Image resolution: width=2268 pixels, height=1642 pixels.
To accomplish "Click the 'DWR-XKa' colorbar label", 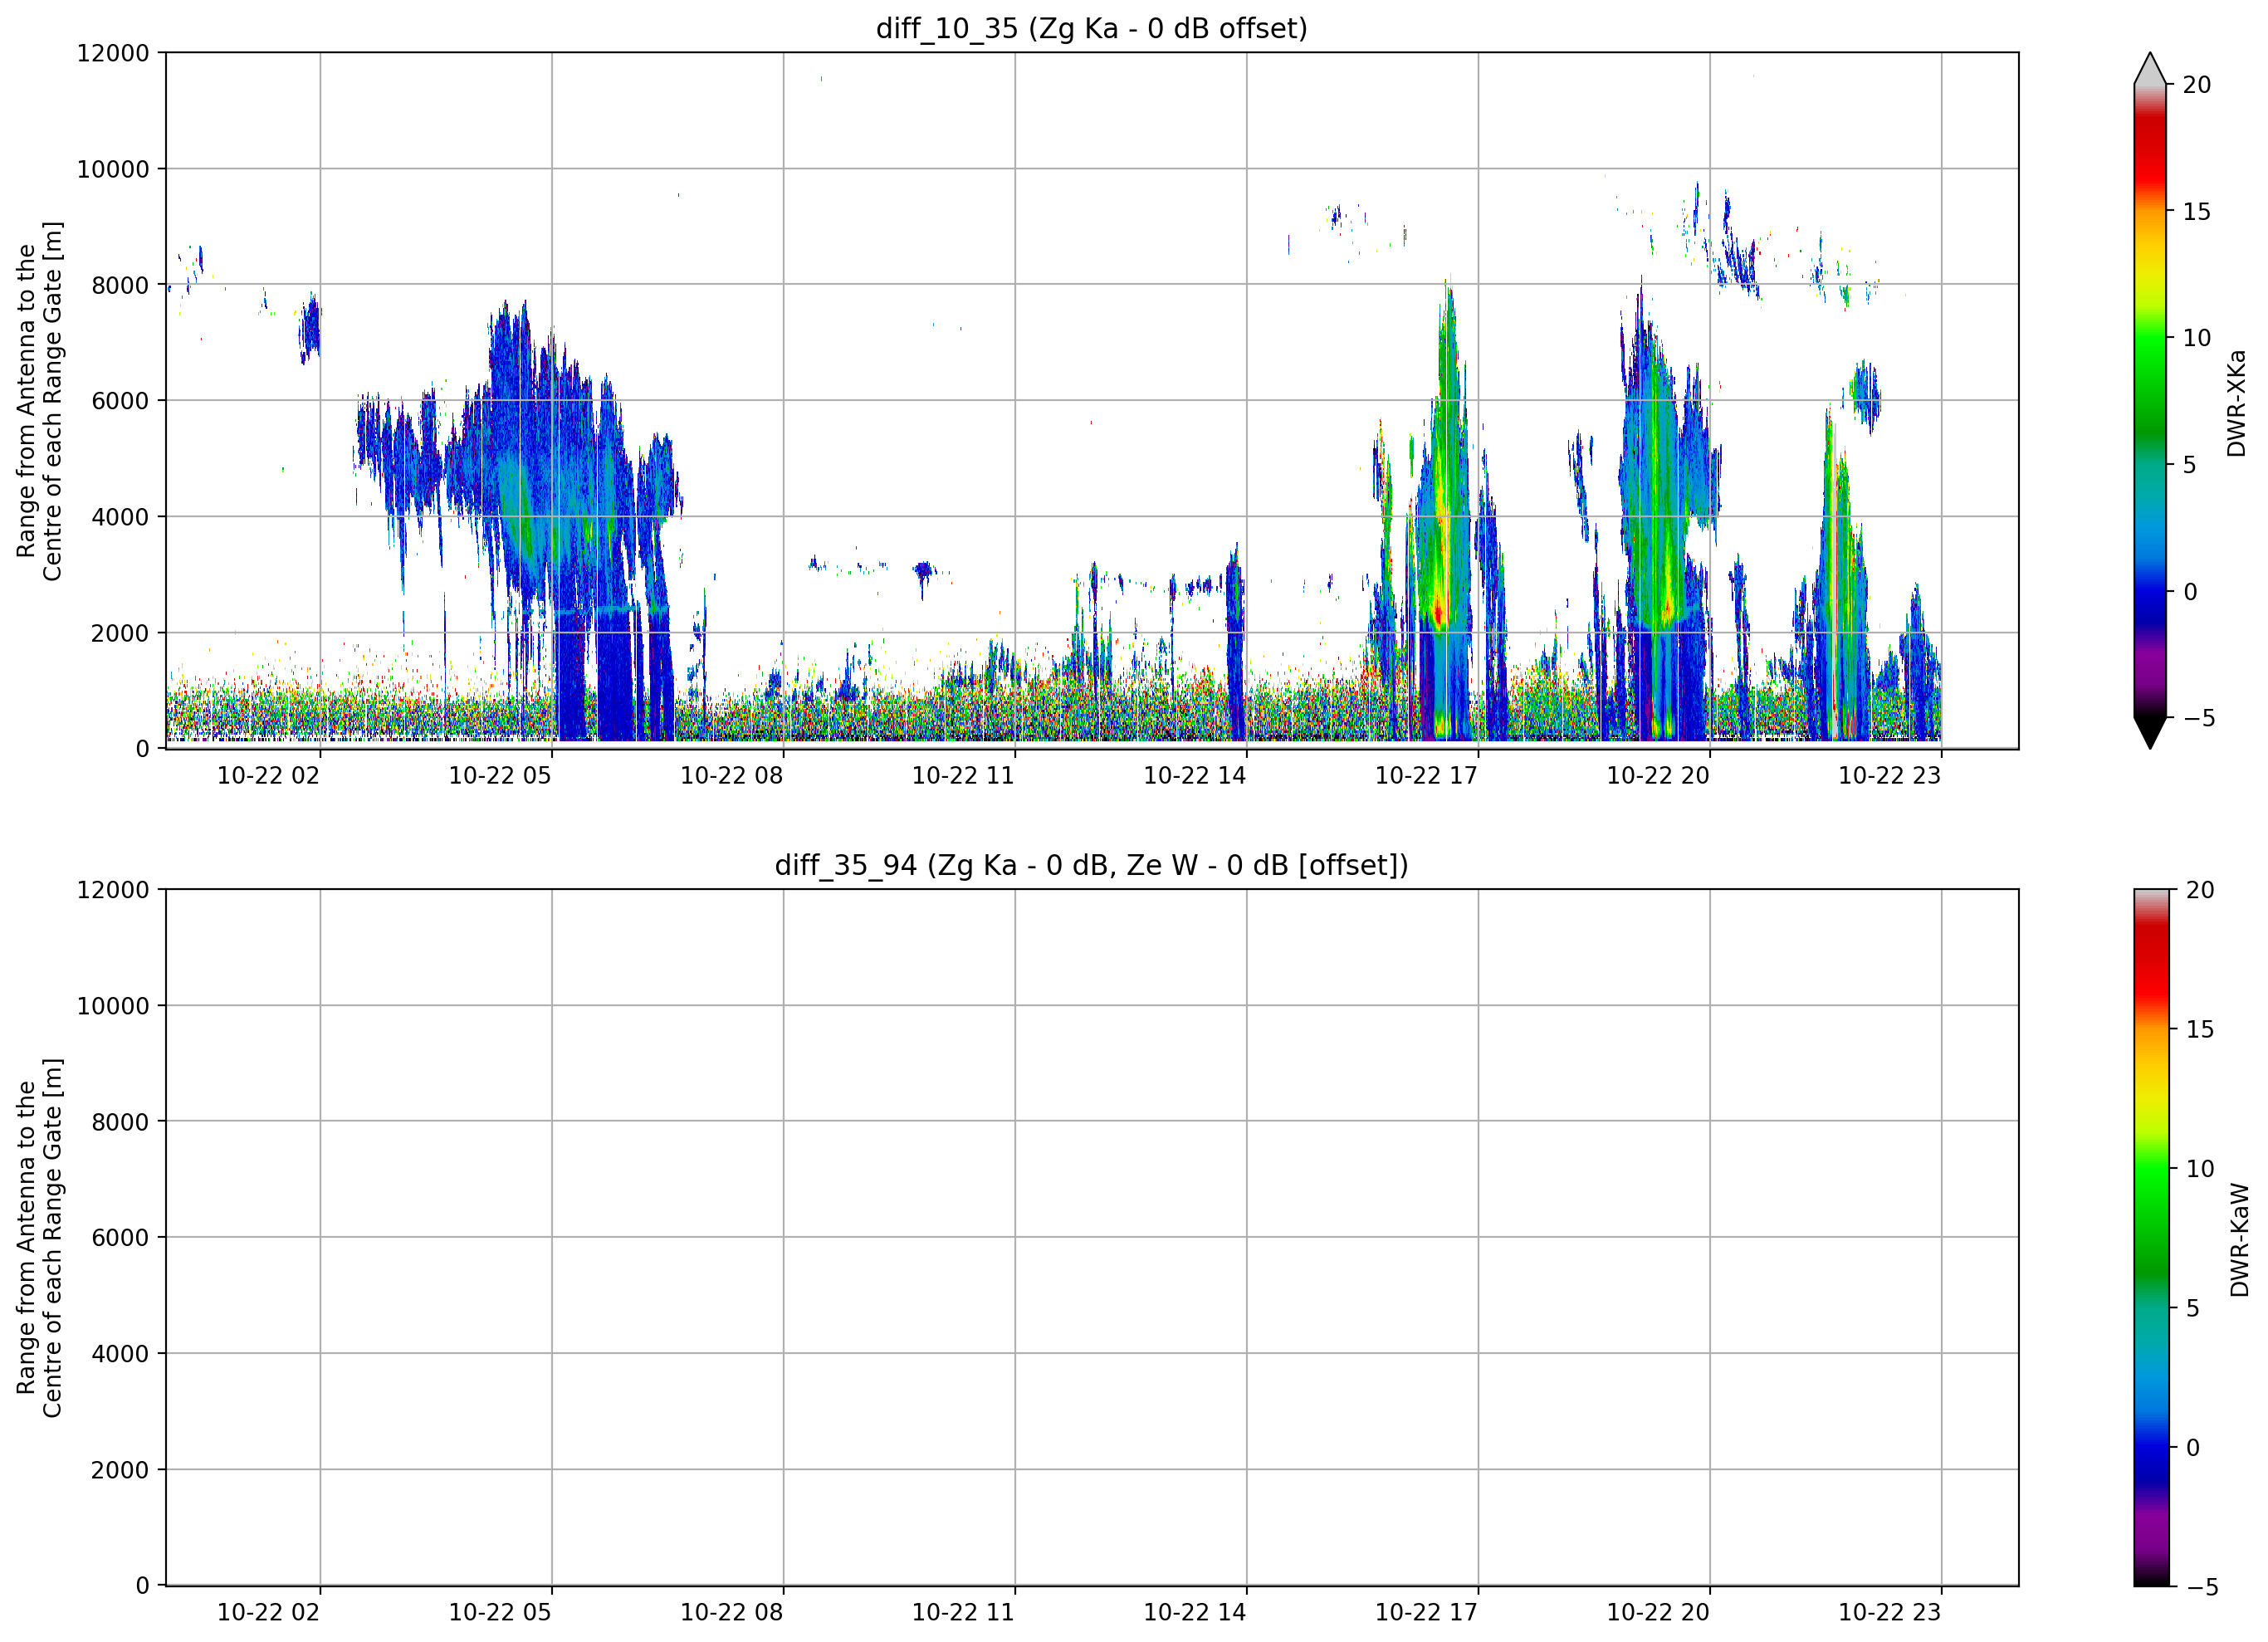I will (2236, 403).
